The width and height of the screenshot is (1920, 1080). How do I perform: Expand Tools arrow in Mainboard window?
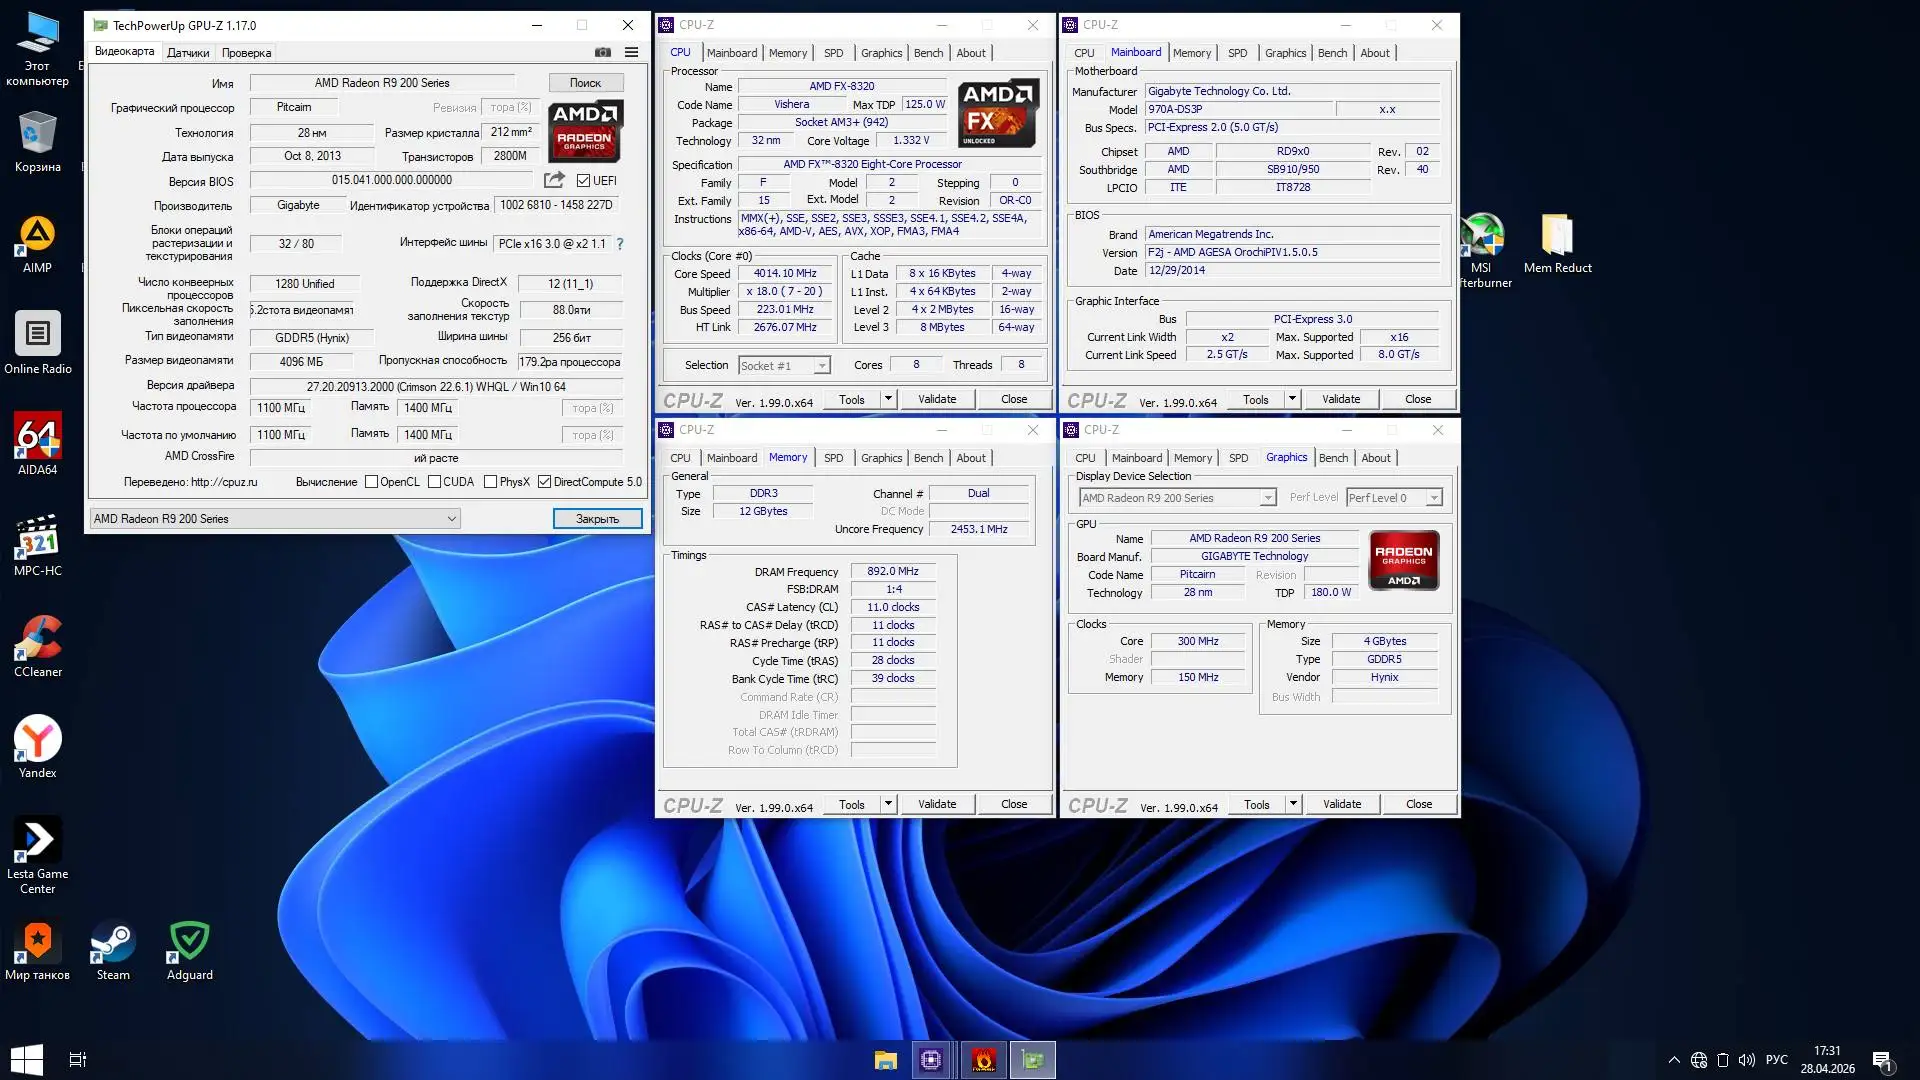[1291, 399]
